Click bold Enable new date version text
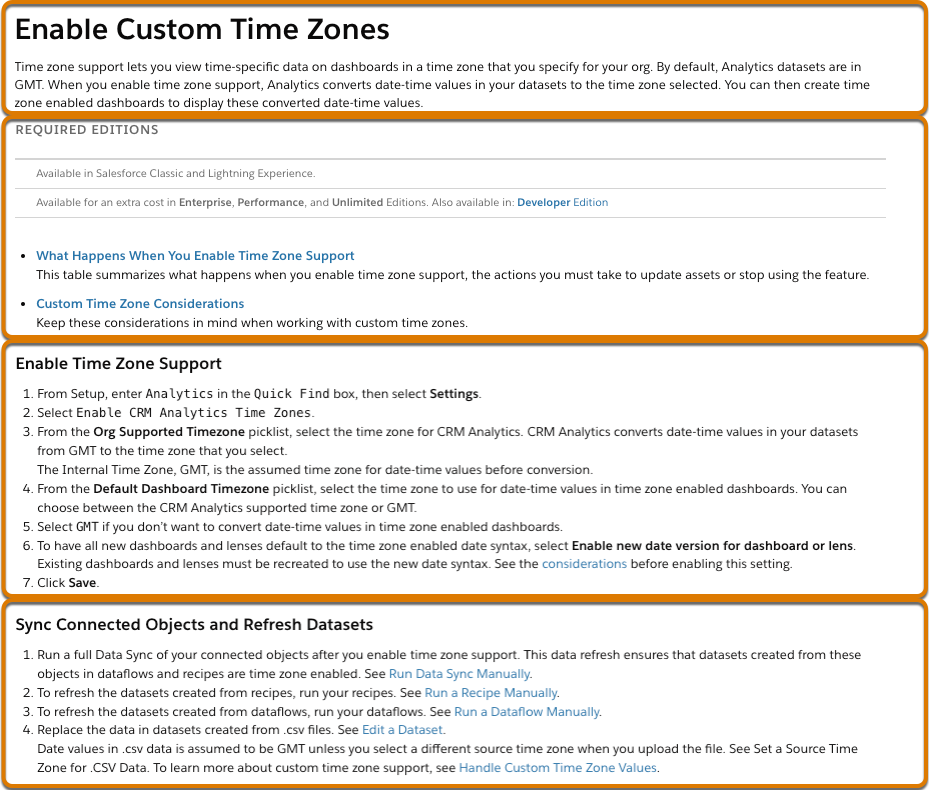 point(712,546)
